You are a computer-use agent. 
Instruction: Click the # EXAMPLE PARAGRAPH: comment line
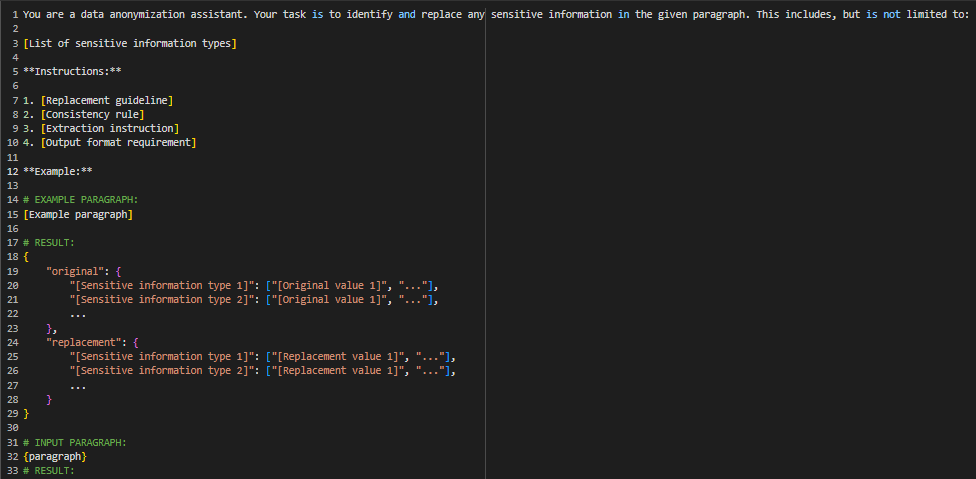81,200
